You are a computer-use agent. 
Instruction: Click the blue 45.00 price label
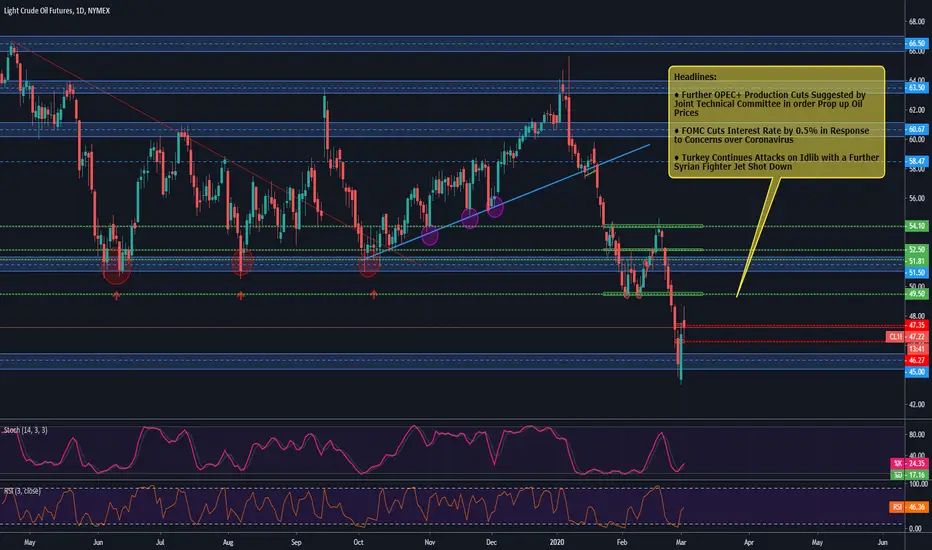coord(916,372)
